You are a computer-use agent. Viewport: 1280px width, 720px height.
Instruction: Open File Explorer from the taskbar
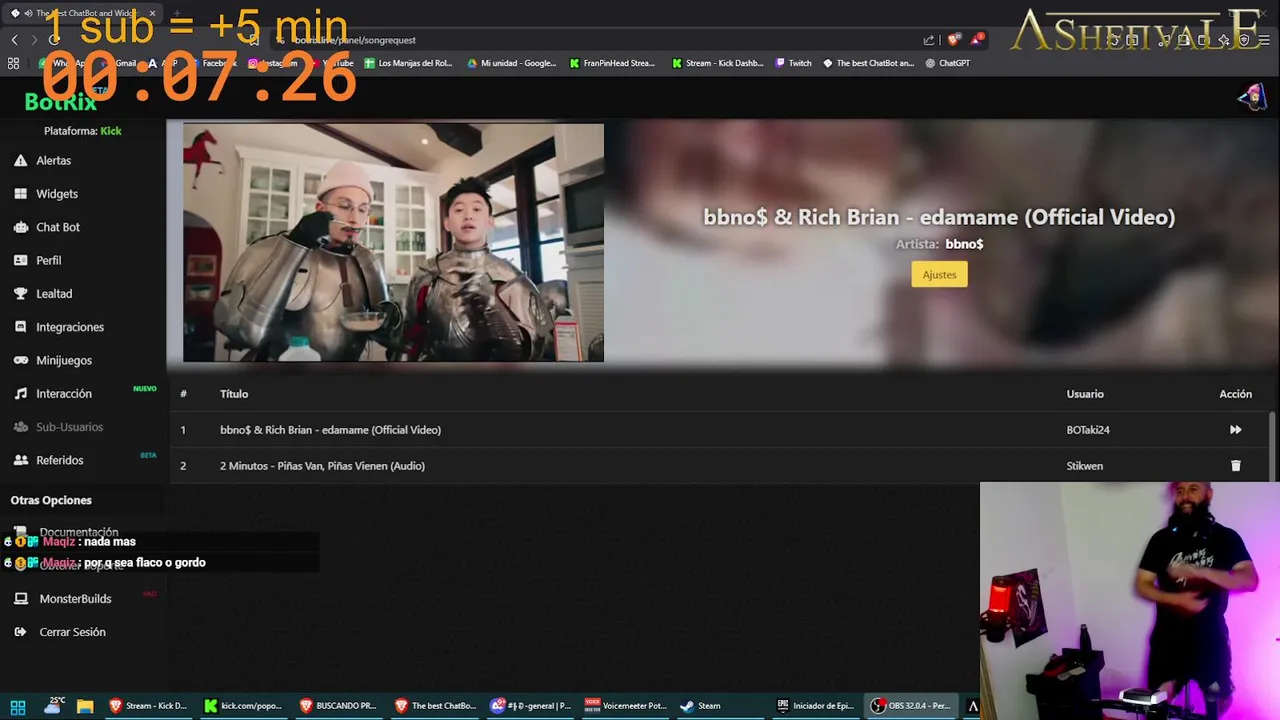point(84,706)
